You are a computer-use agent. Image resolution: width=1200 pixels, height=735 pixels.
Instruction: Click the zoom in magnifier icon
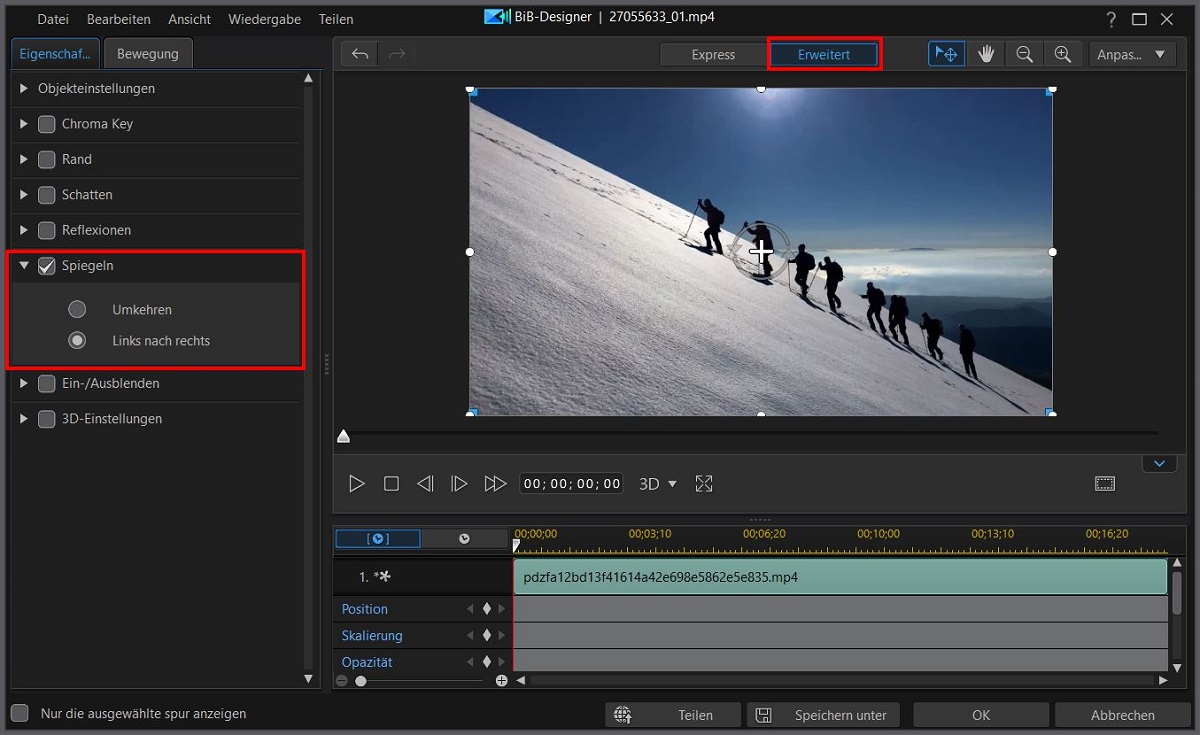click(1063, 54)
